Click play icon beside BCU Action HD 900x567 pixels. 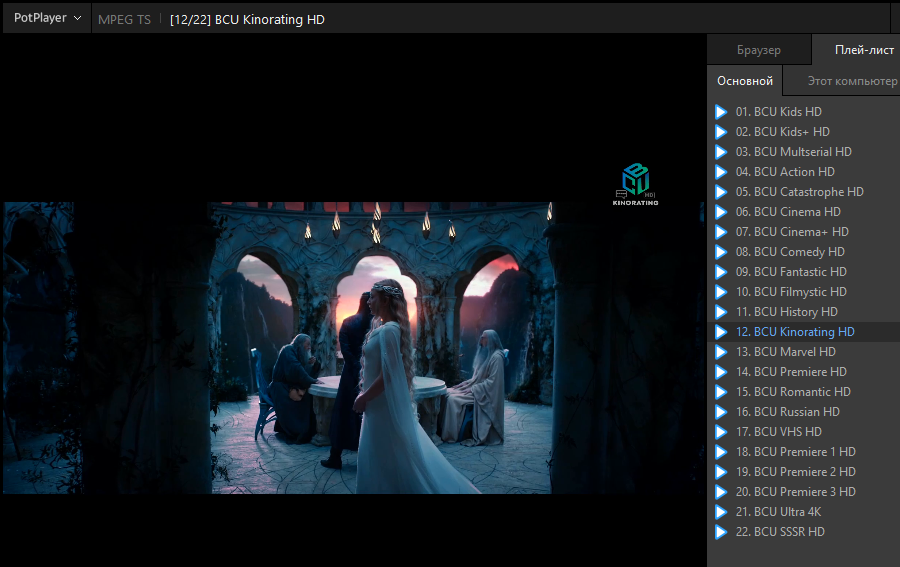(x=721, y=172)
